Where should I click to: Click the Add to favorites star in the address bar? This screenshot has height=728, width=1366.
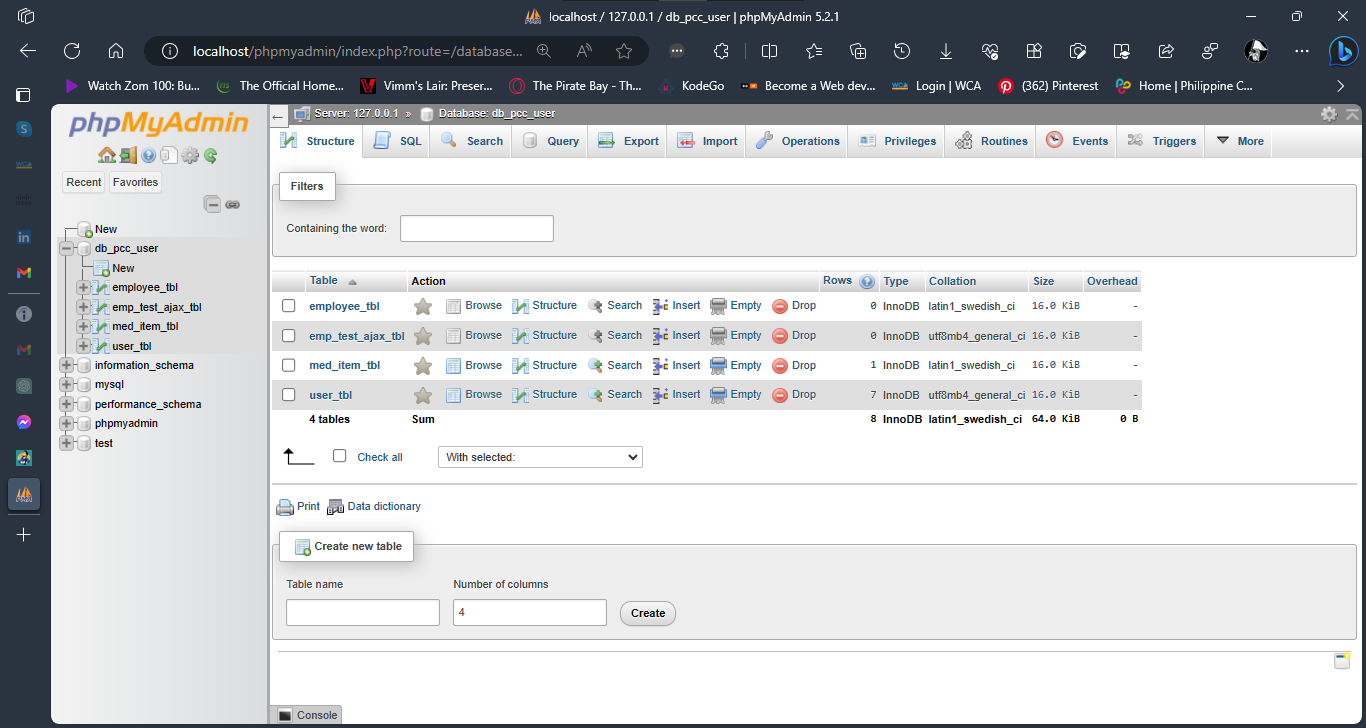pyautogui.click(x=624, y=51)
